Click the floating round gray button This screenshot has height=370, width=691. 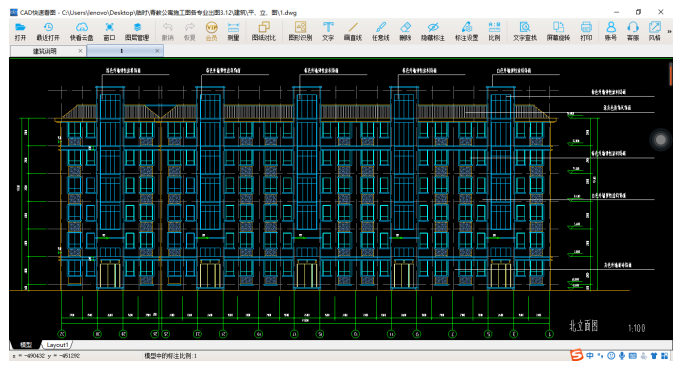pos(660,140)
